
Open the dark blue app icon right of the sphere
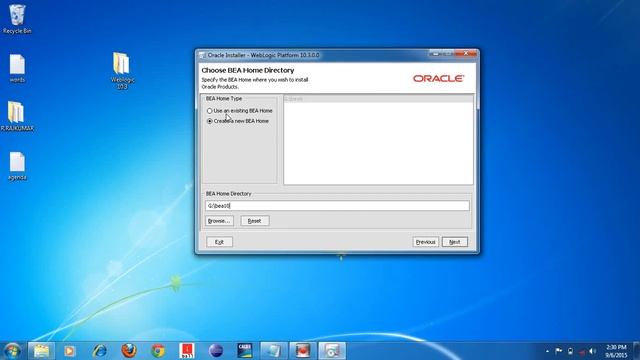pyautogui.click(x=245, y=351)
